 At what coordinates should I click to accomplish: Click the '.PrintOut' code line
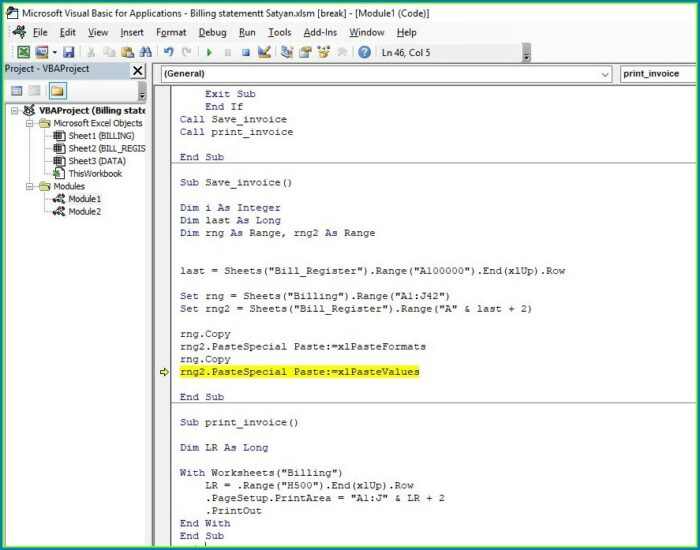(x=233, y=510)
